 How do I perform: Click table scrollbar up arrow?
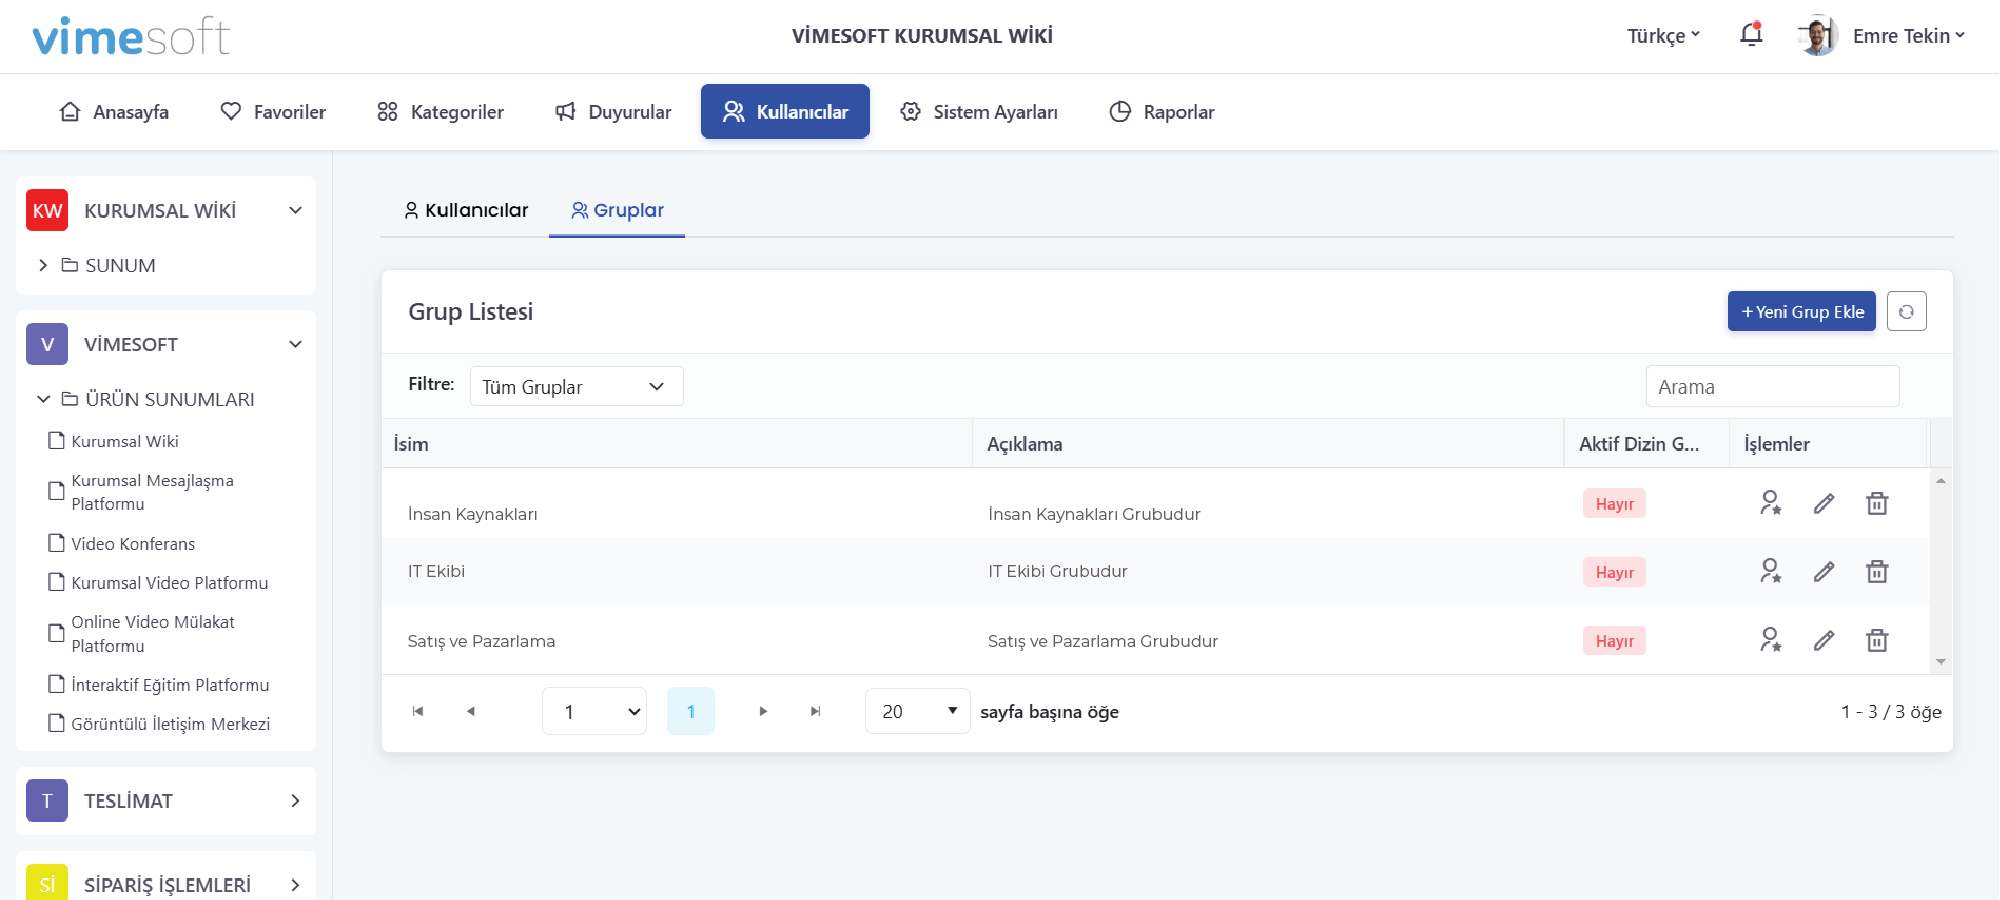pos(1941,481)
